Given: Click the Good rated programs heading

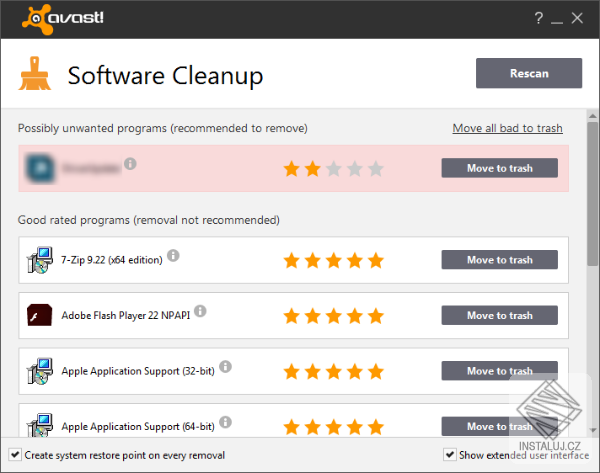Looking at the screenshot, I should [x=148, y=220].
